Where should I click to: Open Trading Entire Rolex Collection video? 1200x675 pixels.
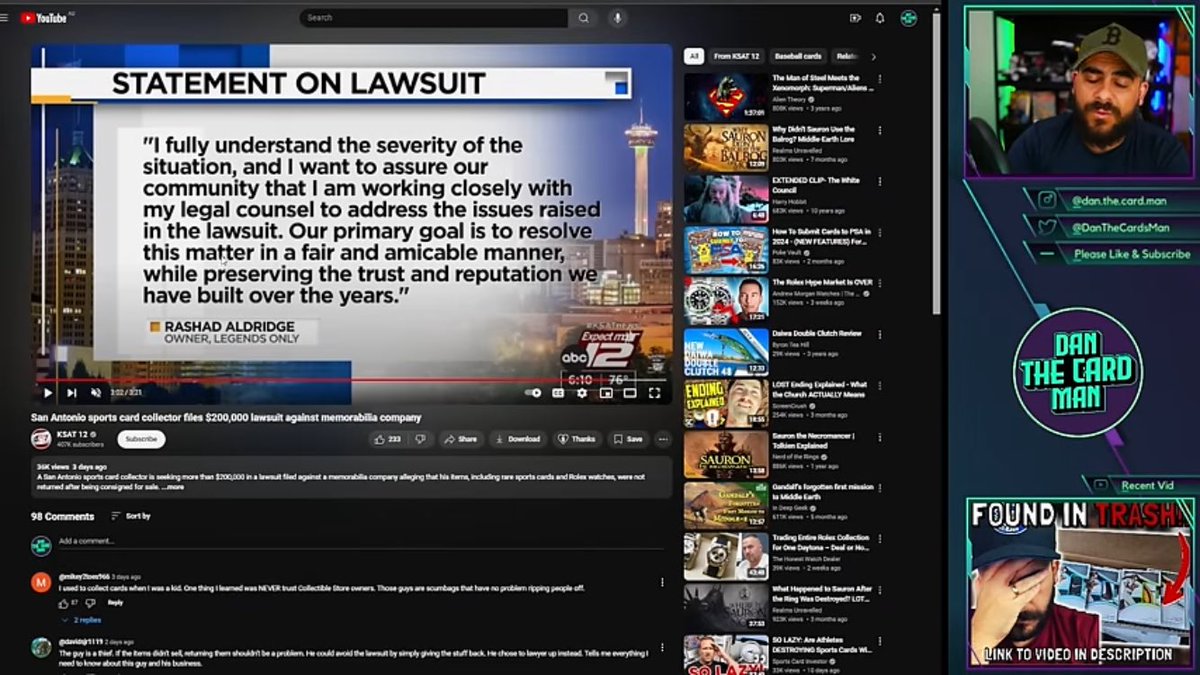tap(726, 556)
